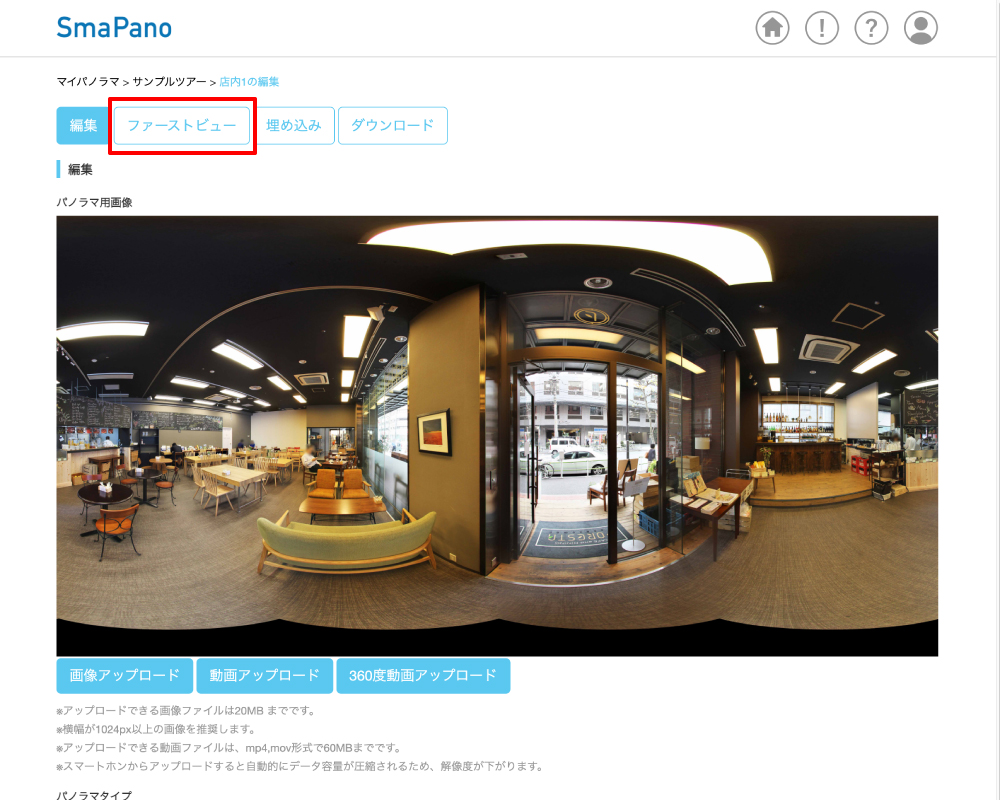The image size is (1000, 800).
Task: Switch to the ファーストビュー tab
Action: click(x=182, y=126)
